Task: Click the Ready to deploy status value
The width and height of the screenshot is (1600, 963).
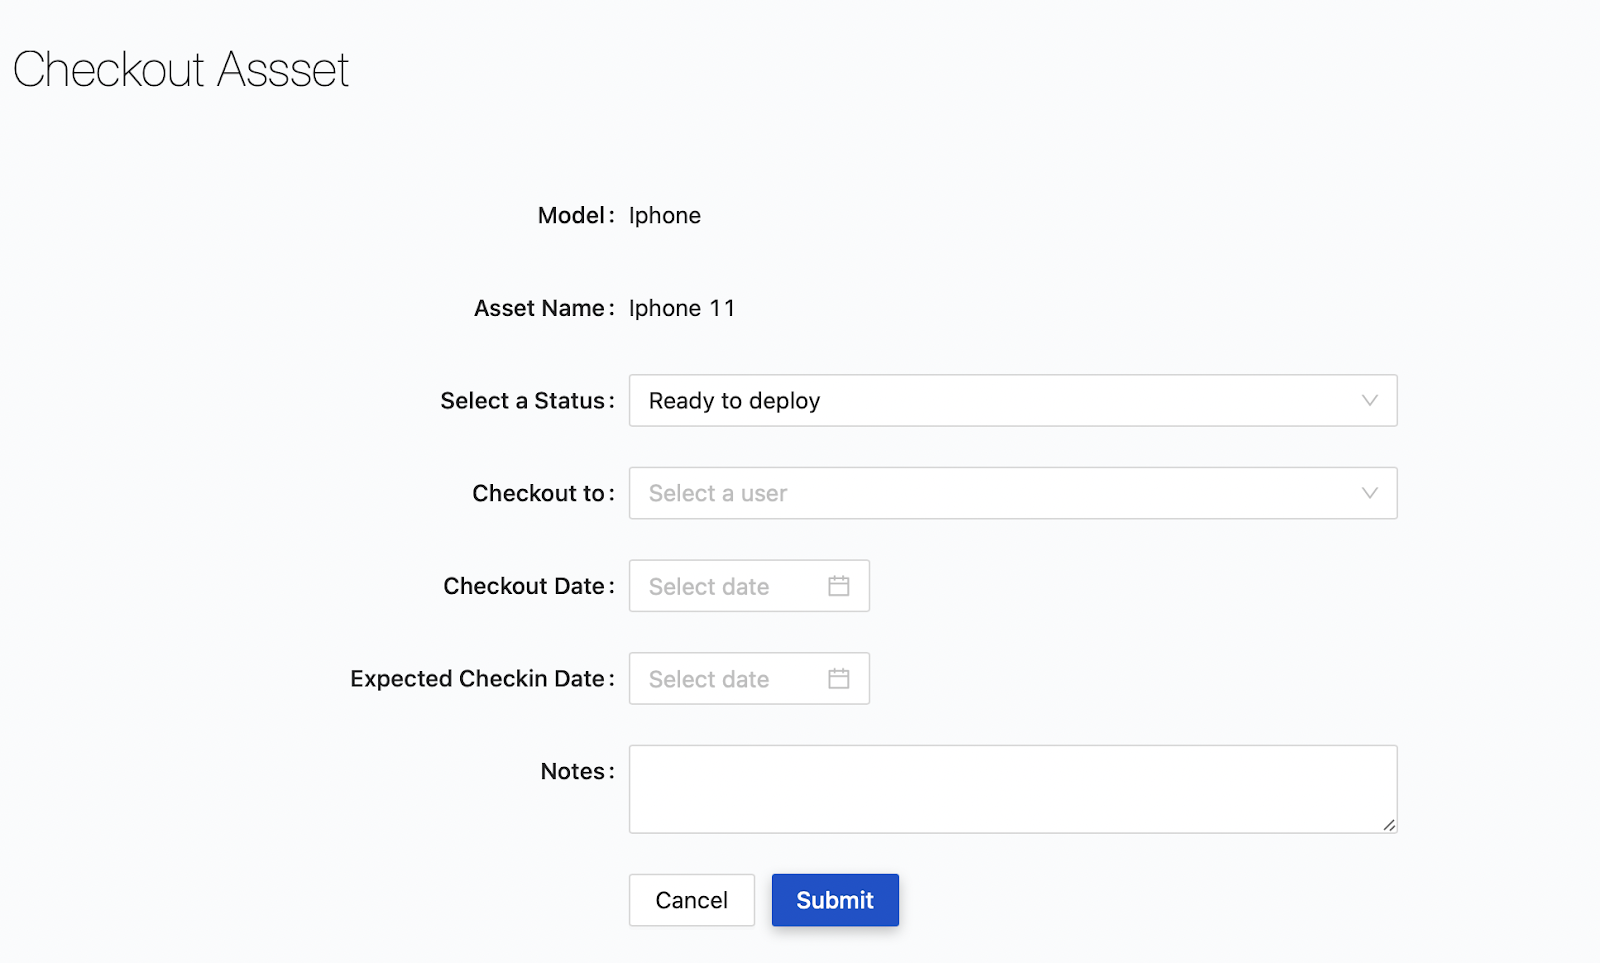Action: 734,401
